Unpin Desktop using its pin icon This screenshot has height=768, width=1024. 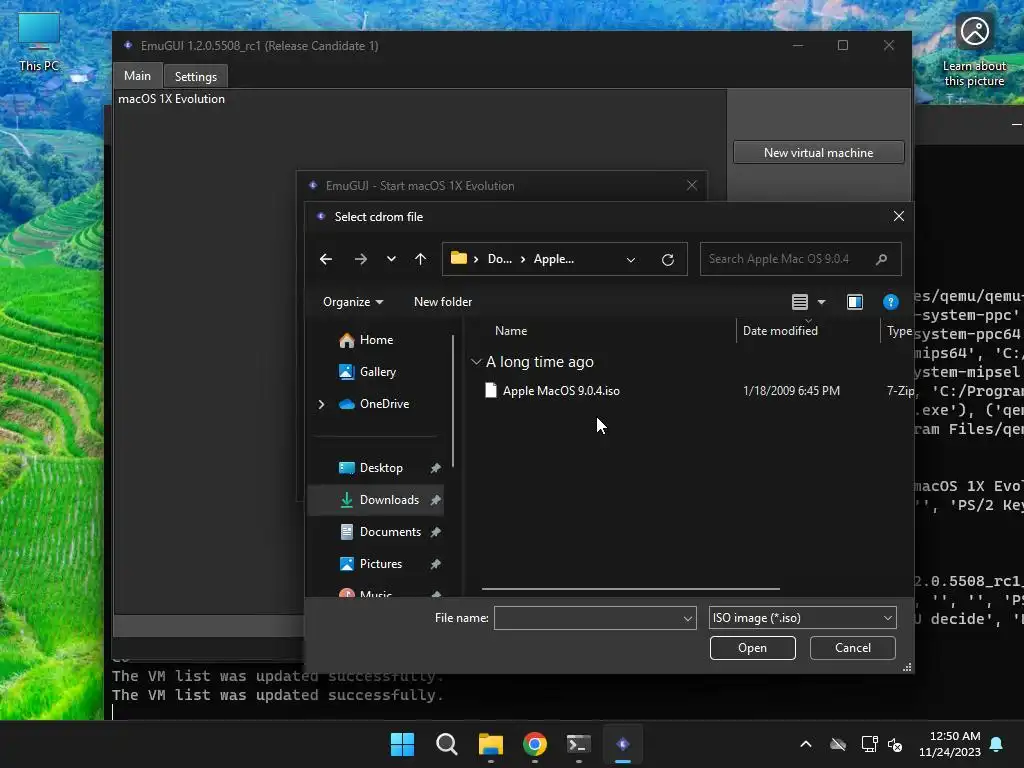coord(436,468)
